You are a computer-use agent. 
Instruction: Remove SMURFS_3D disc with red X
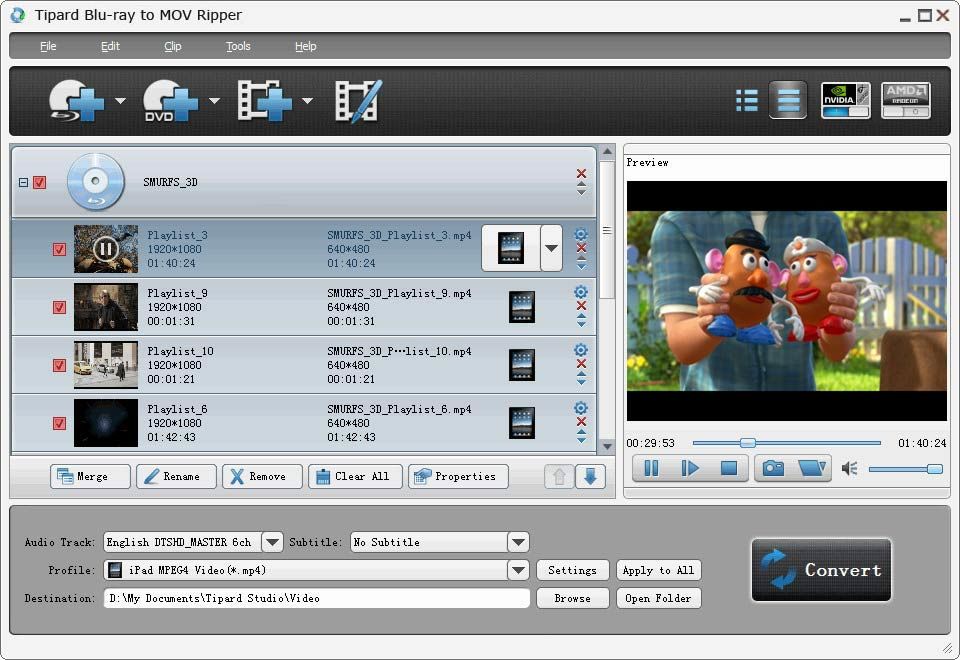tap(581, 174)
